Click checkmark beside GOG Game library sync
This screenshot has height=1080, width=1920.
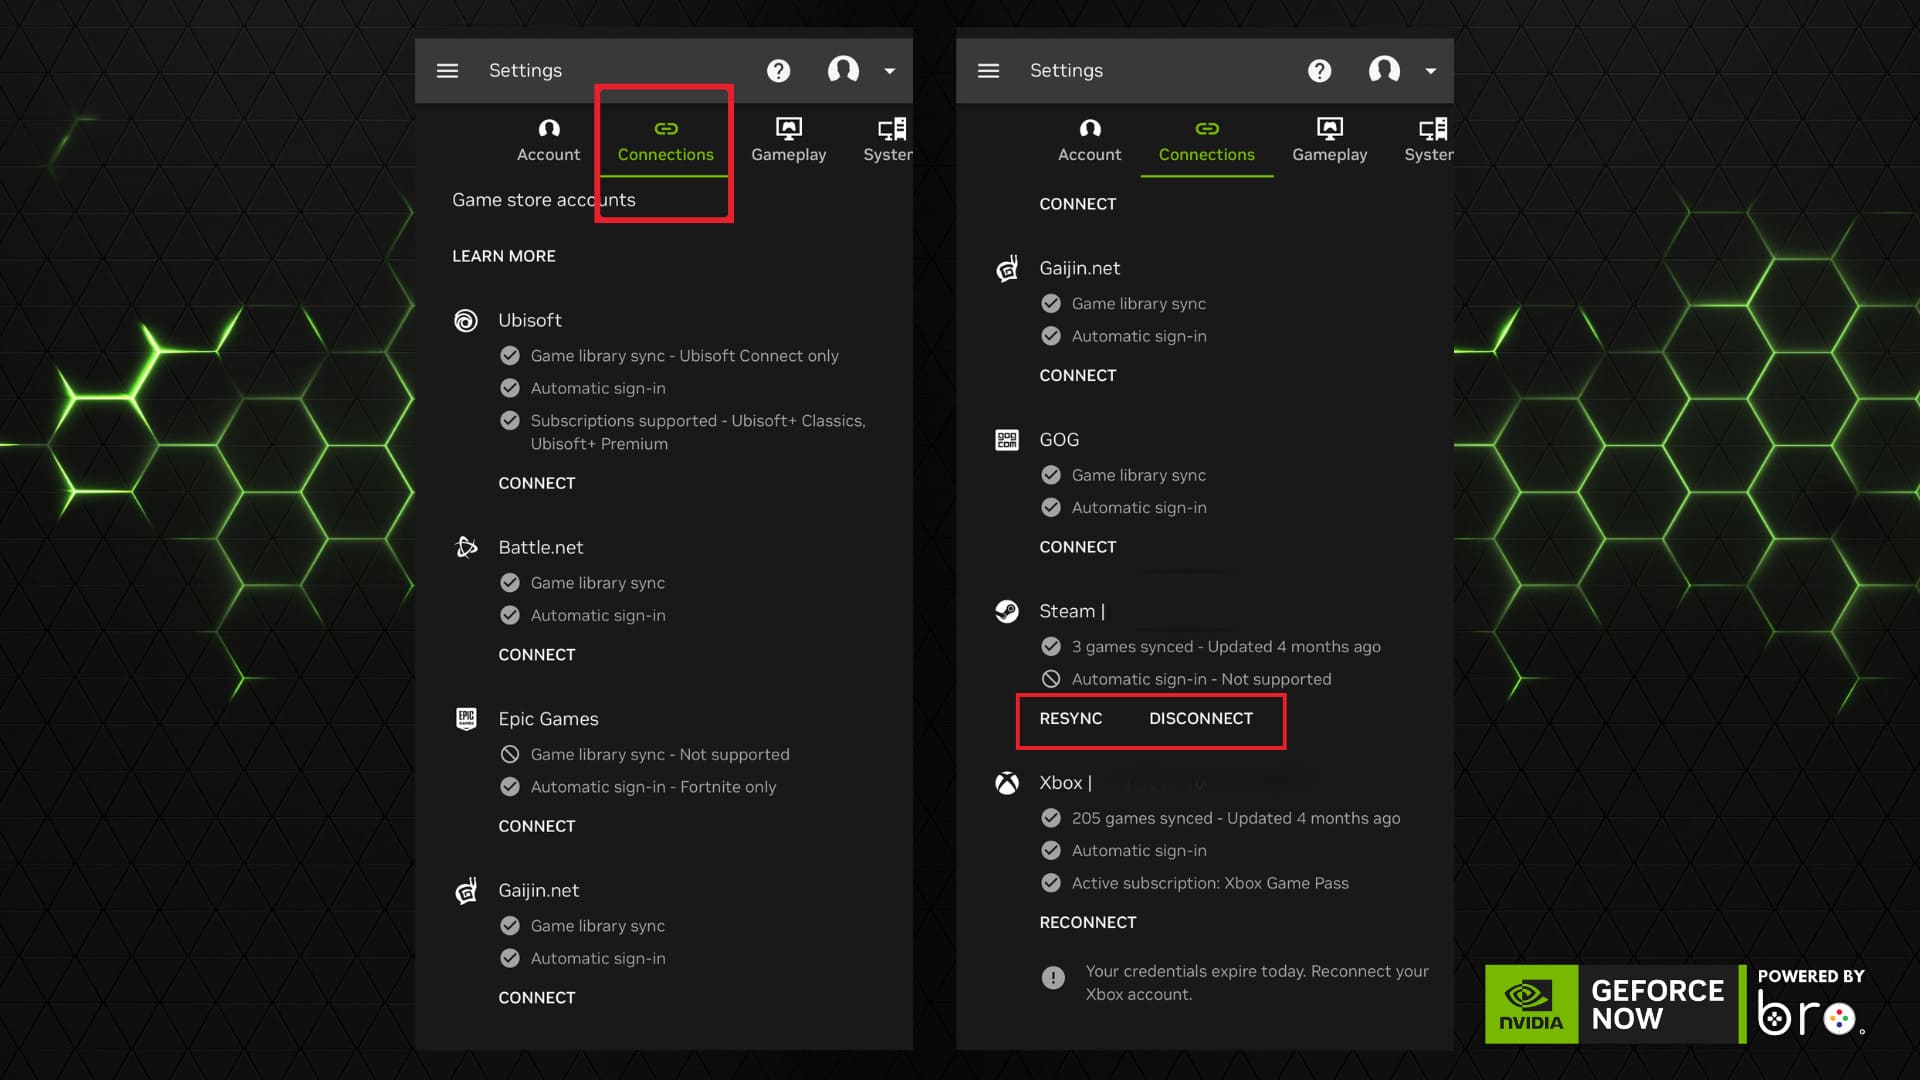pos(1050,475)
